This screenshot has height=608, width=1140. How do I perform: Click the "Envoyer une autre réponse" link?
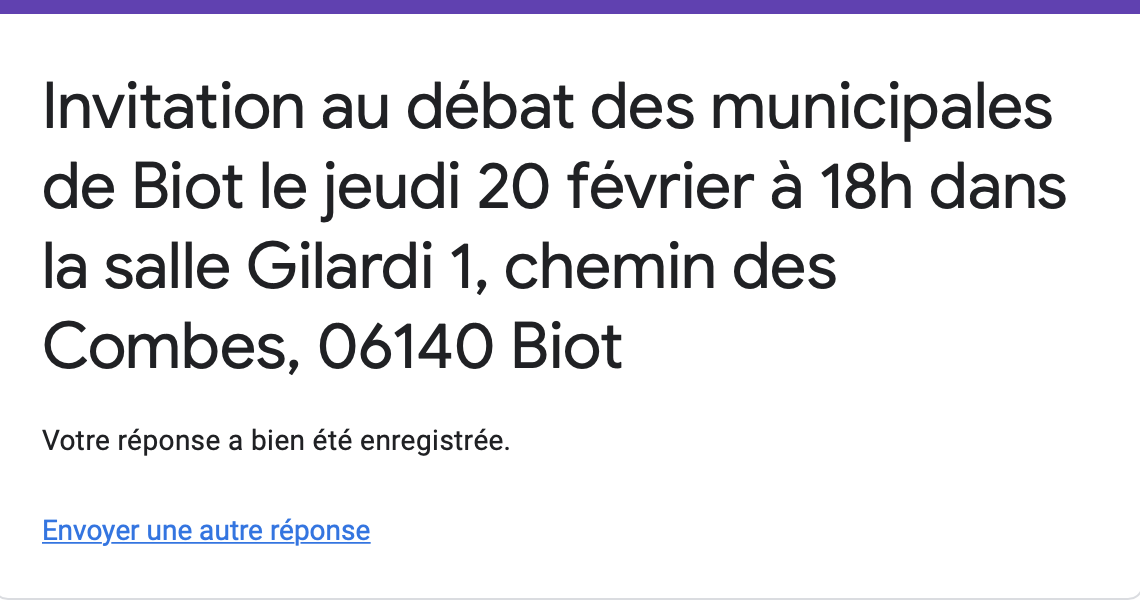206,531
